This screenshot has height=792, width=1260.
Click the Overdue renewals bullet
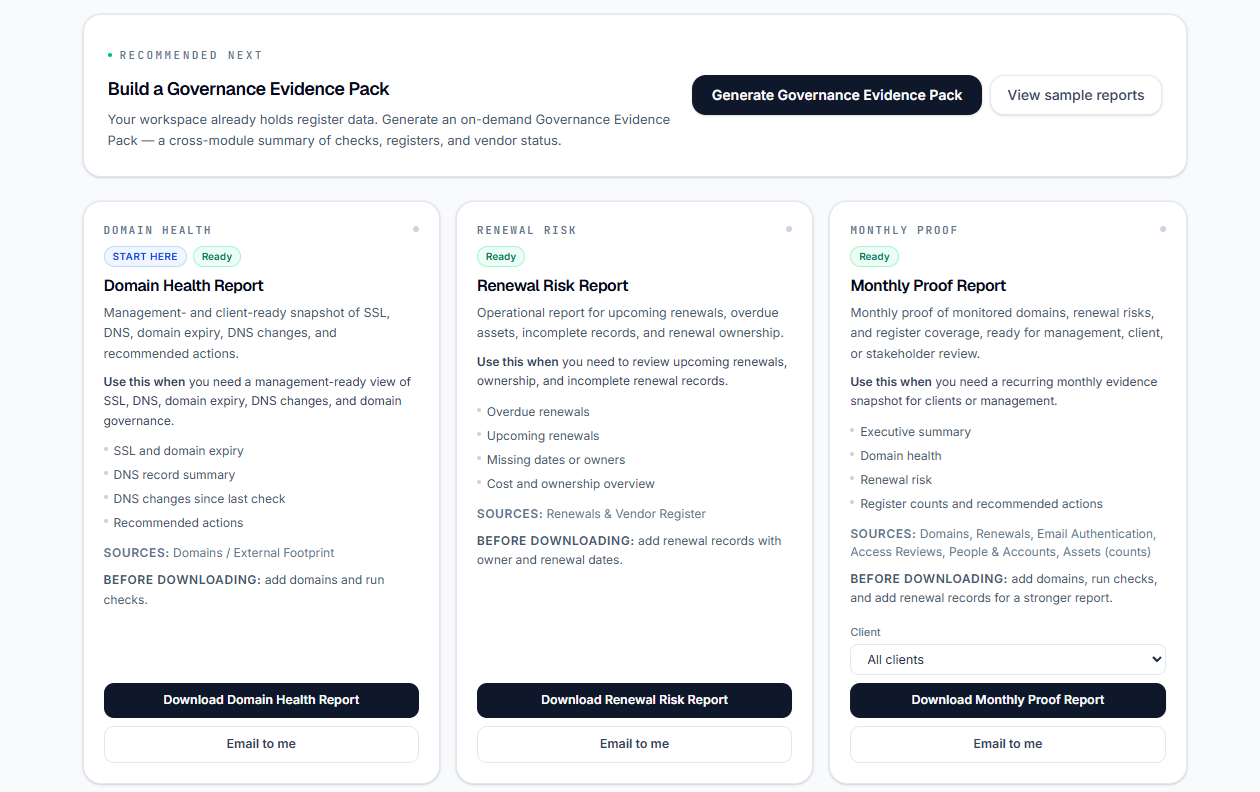click(x=538, y=412)
